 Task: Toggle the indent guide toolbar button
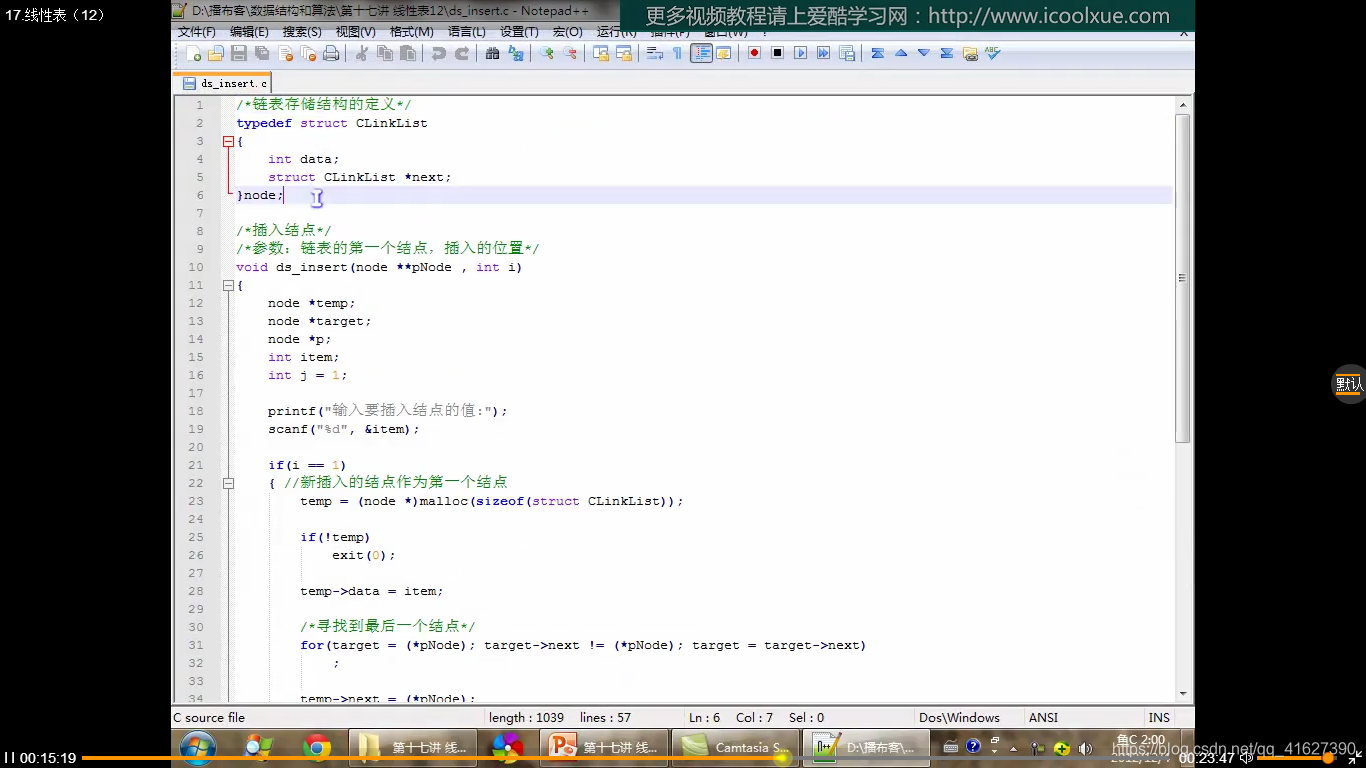click(x=702, y=53)
